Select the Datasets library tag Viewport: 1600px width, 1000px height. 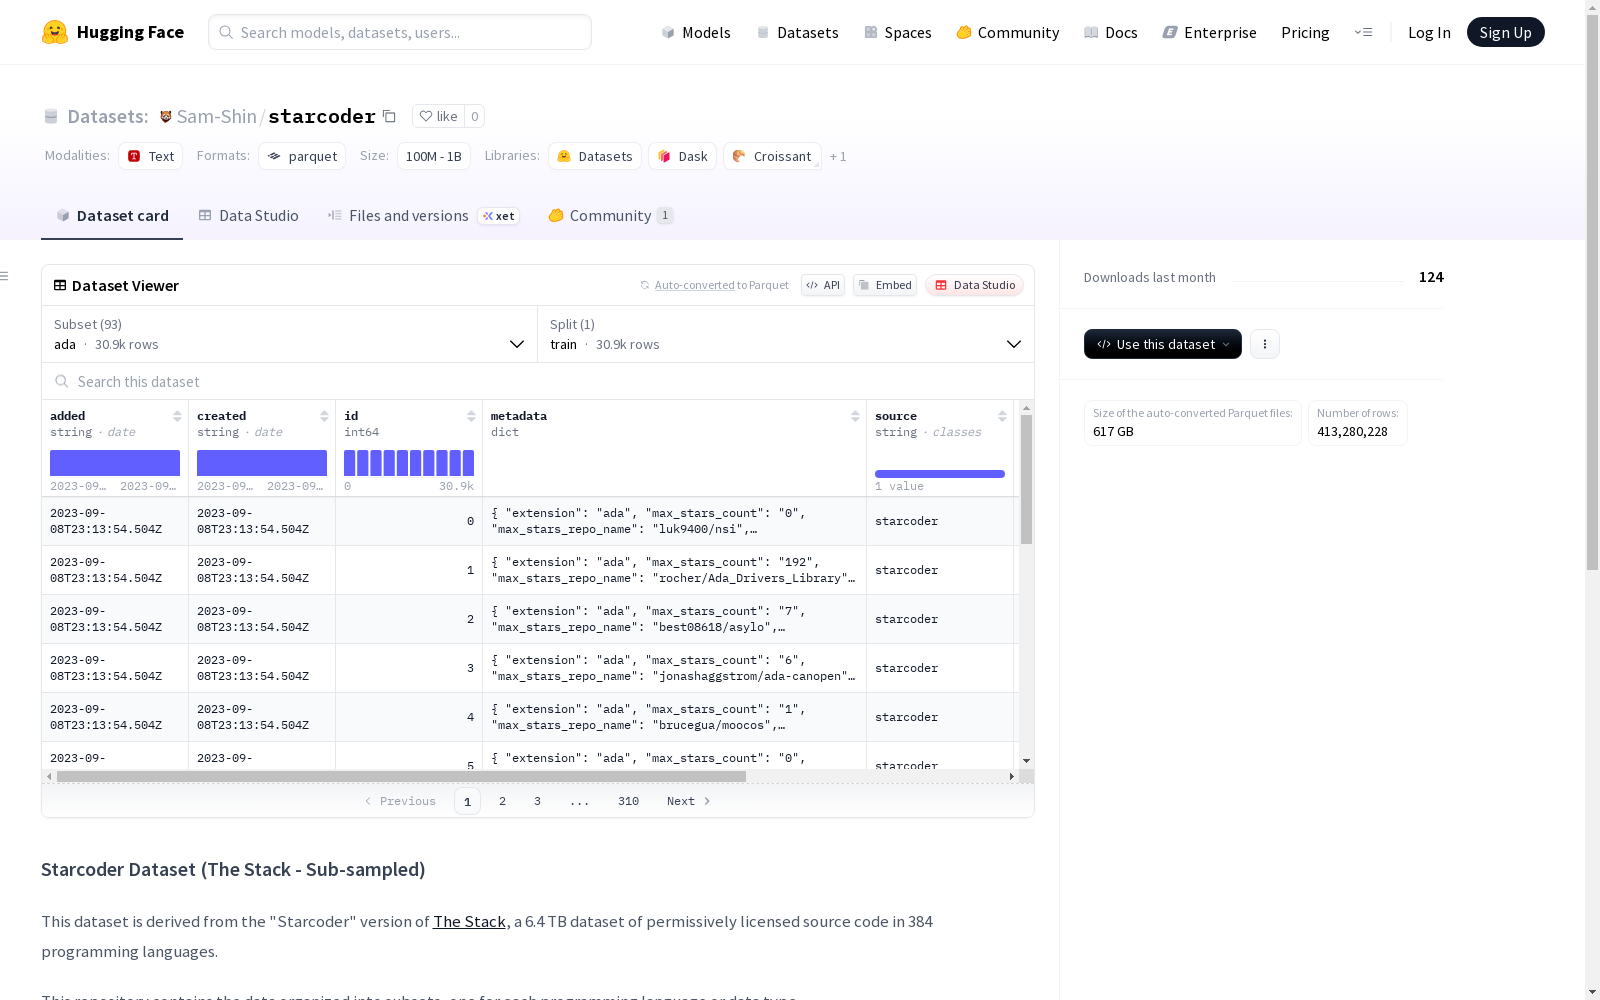tap(595, 156)
